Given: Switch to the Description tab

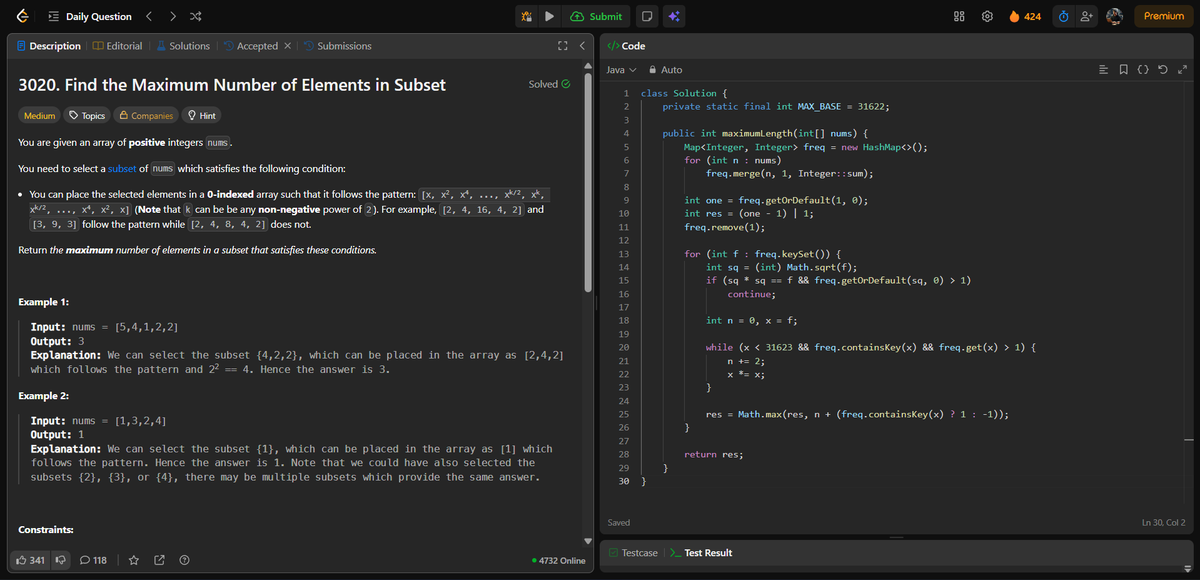Looking at the screenshot, I should (49, 46).
